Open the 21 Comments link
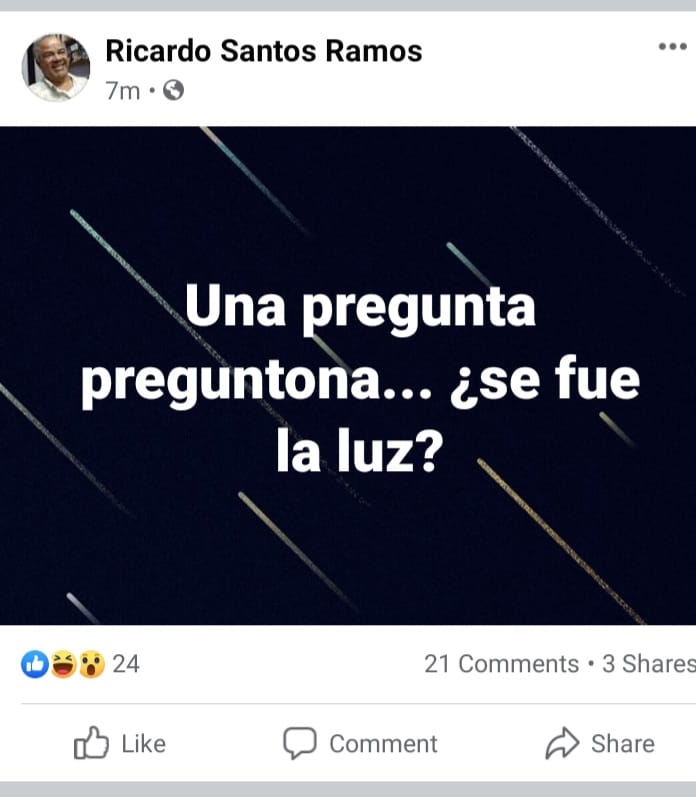Viewport: 696px width, 797px height. click(502, 664)
